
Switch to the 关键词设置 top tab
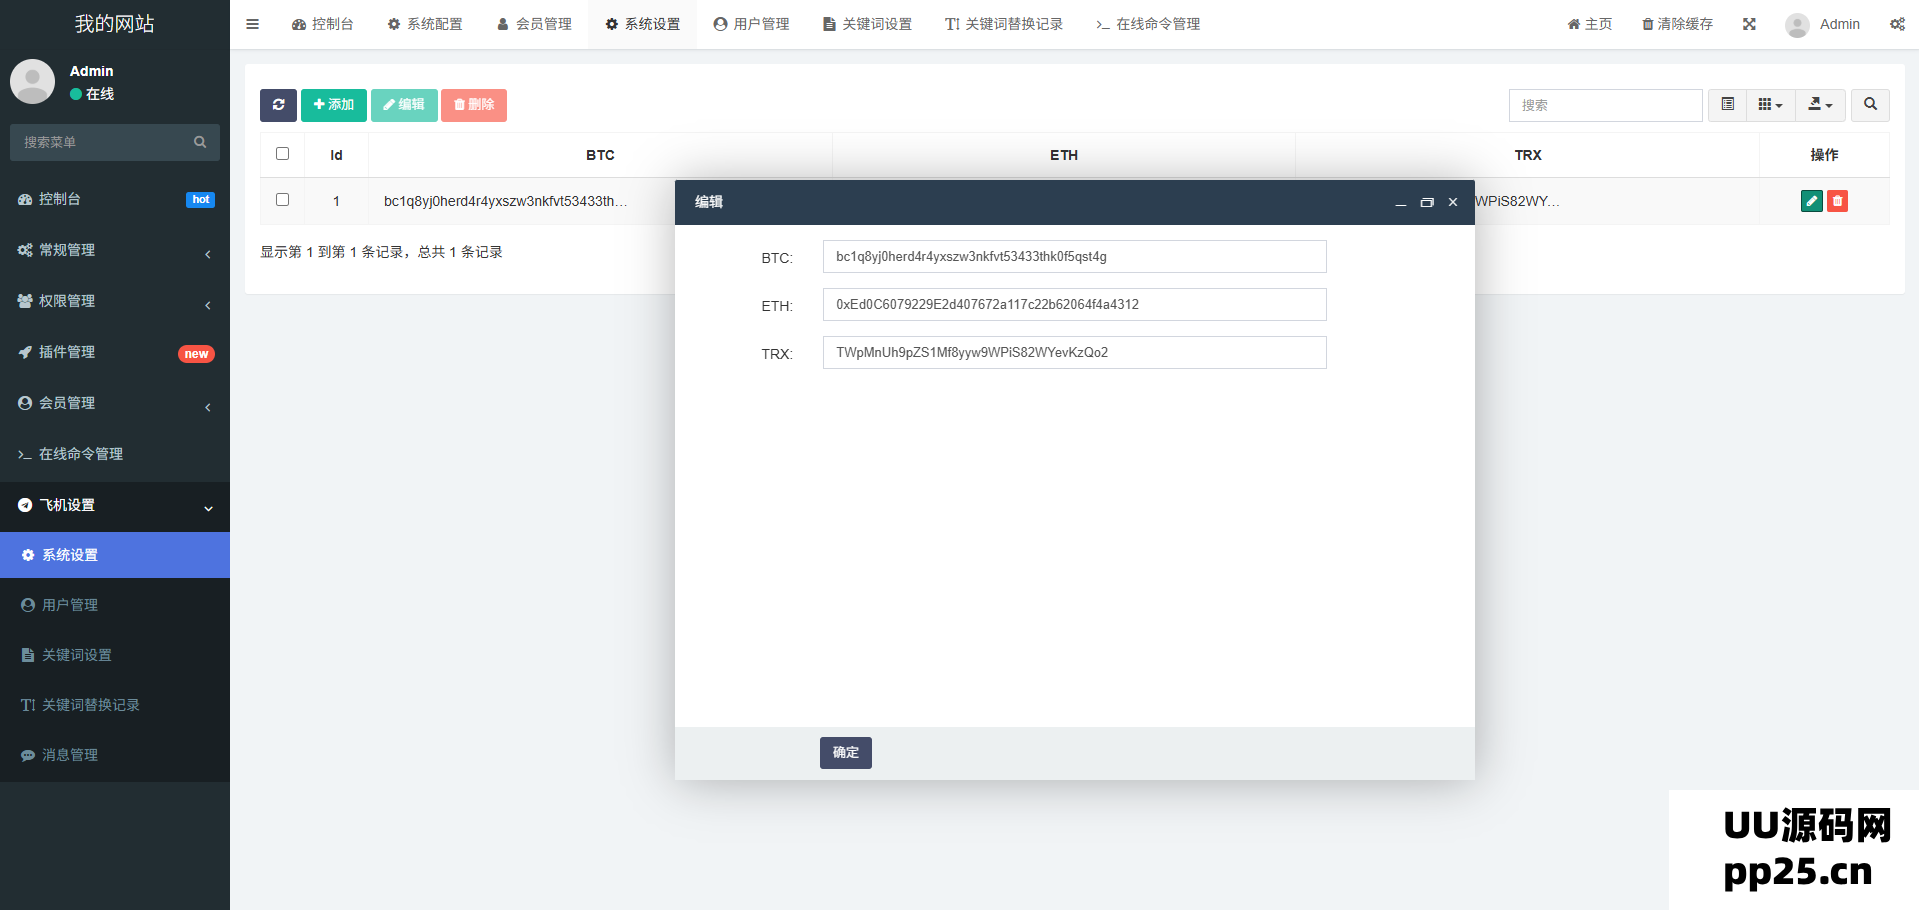click(x=867, y=24)
